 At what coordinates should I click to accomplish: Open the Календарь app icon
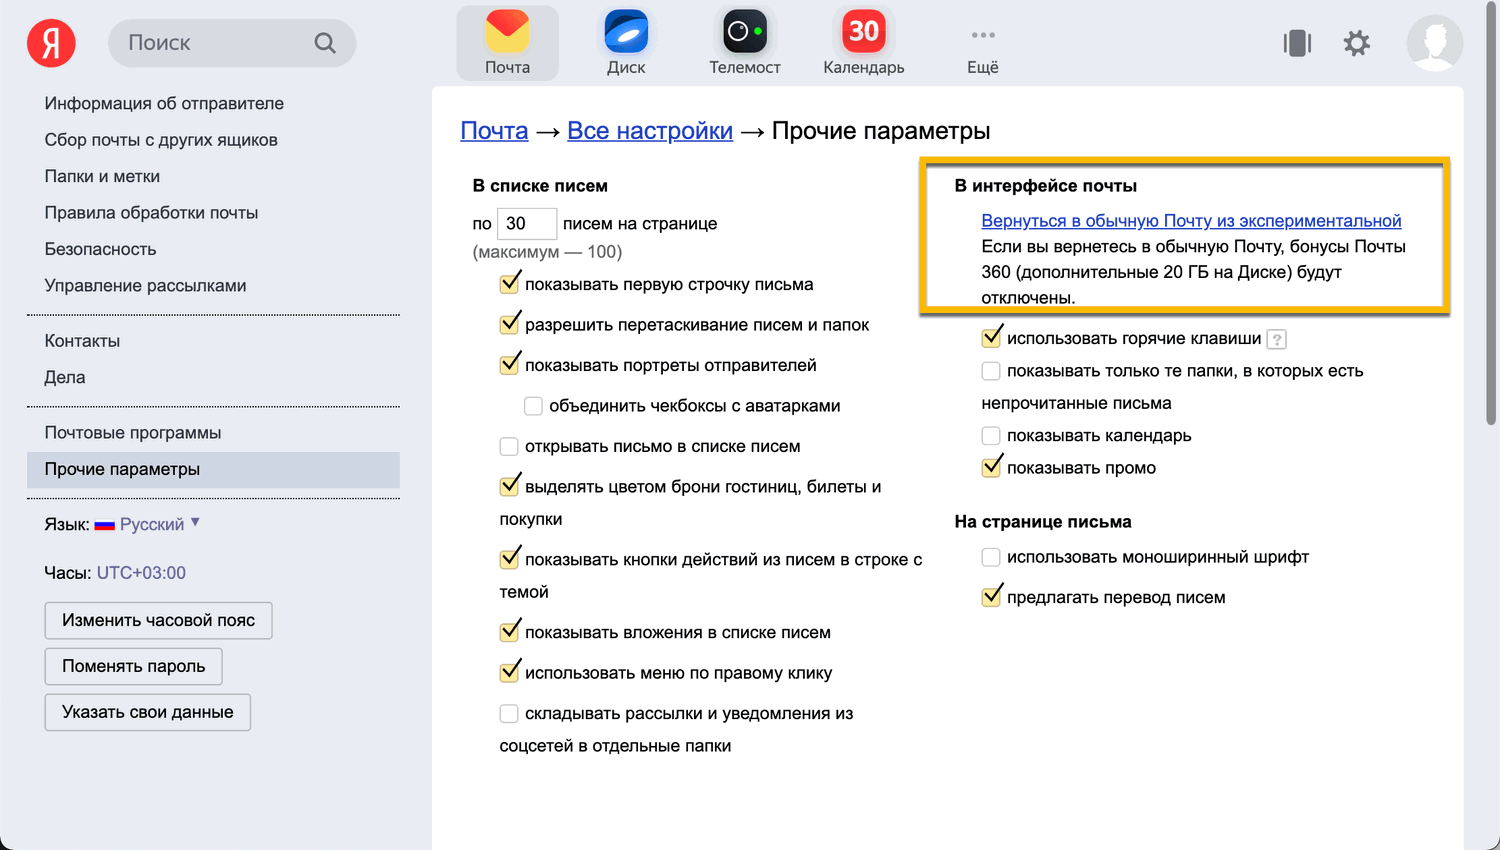pyautogui.click(x=864, y=43)
